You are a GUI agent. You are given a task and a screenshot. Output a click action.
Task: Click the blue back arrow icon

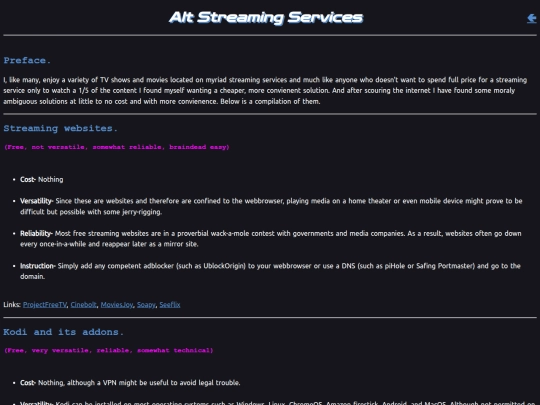point(531,18)
